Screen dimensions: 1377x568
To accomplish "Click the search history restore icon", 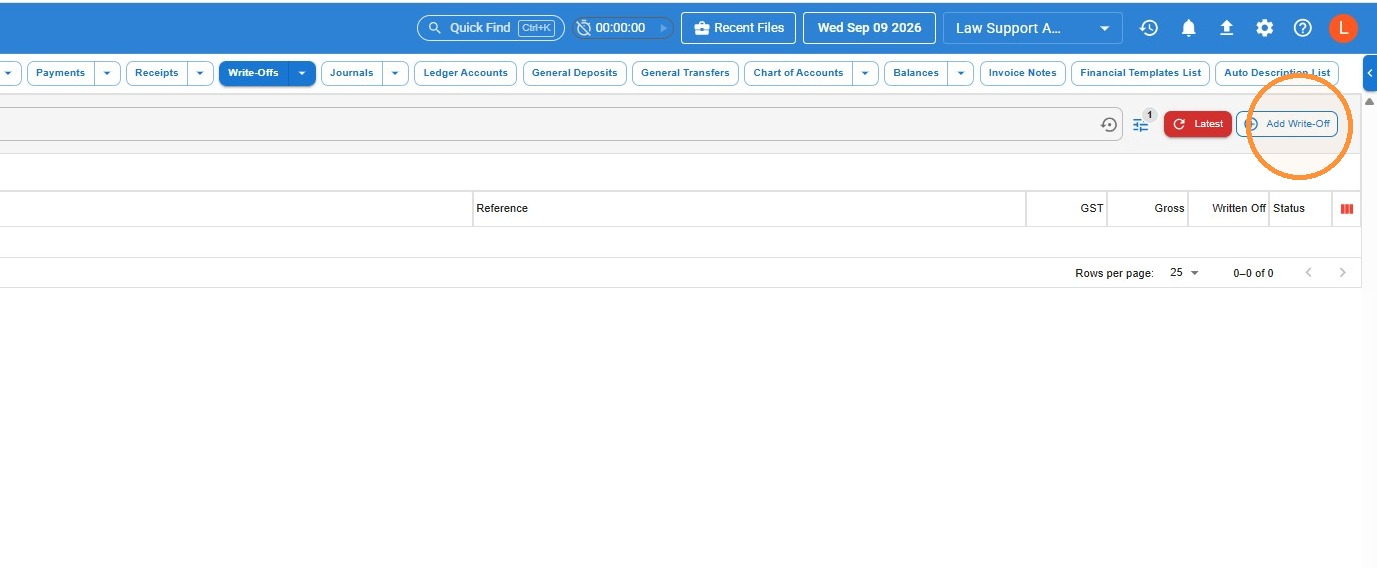I will pos(1109,125).
